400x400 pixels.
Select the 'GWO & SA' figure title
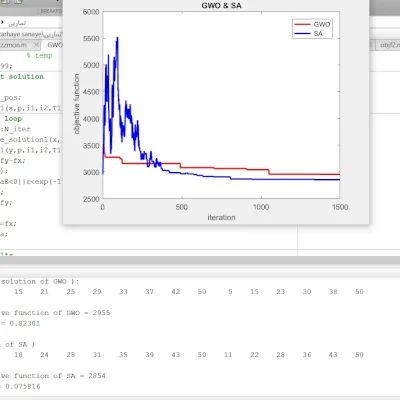point(221,5)
